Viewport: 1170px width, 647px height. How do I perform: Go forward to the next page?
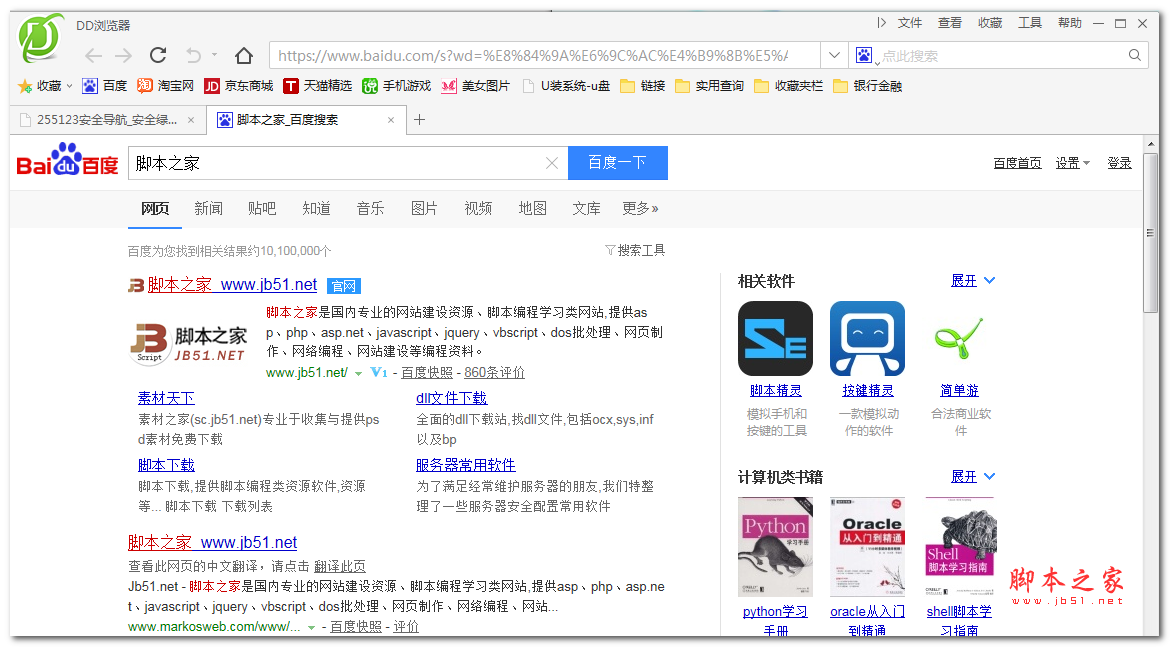point(123,56)
